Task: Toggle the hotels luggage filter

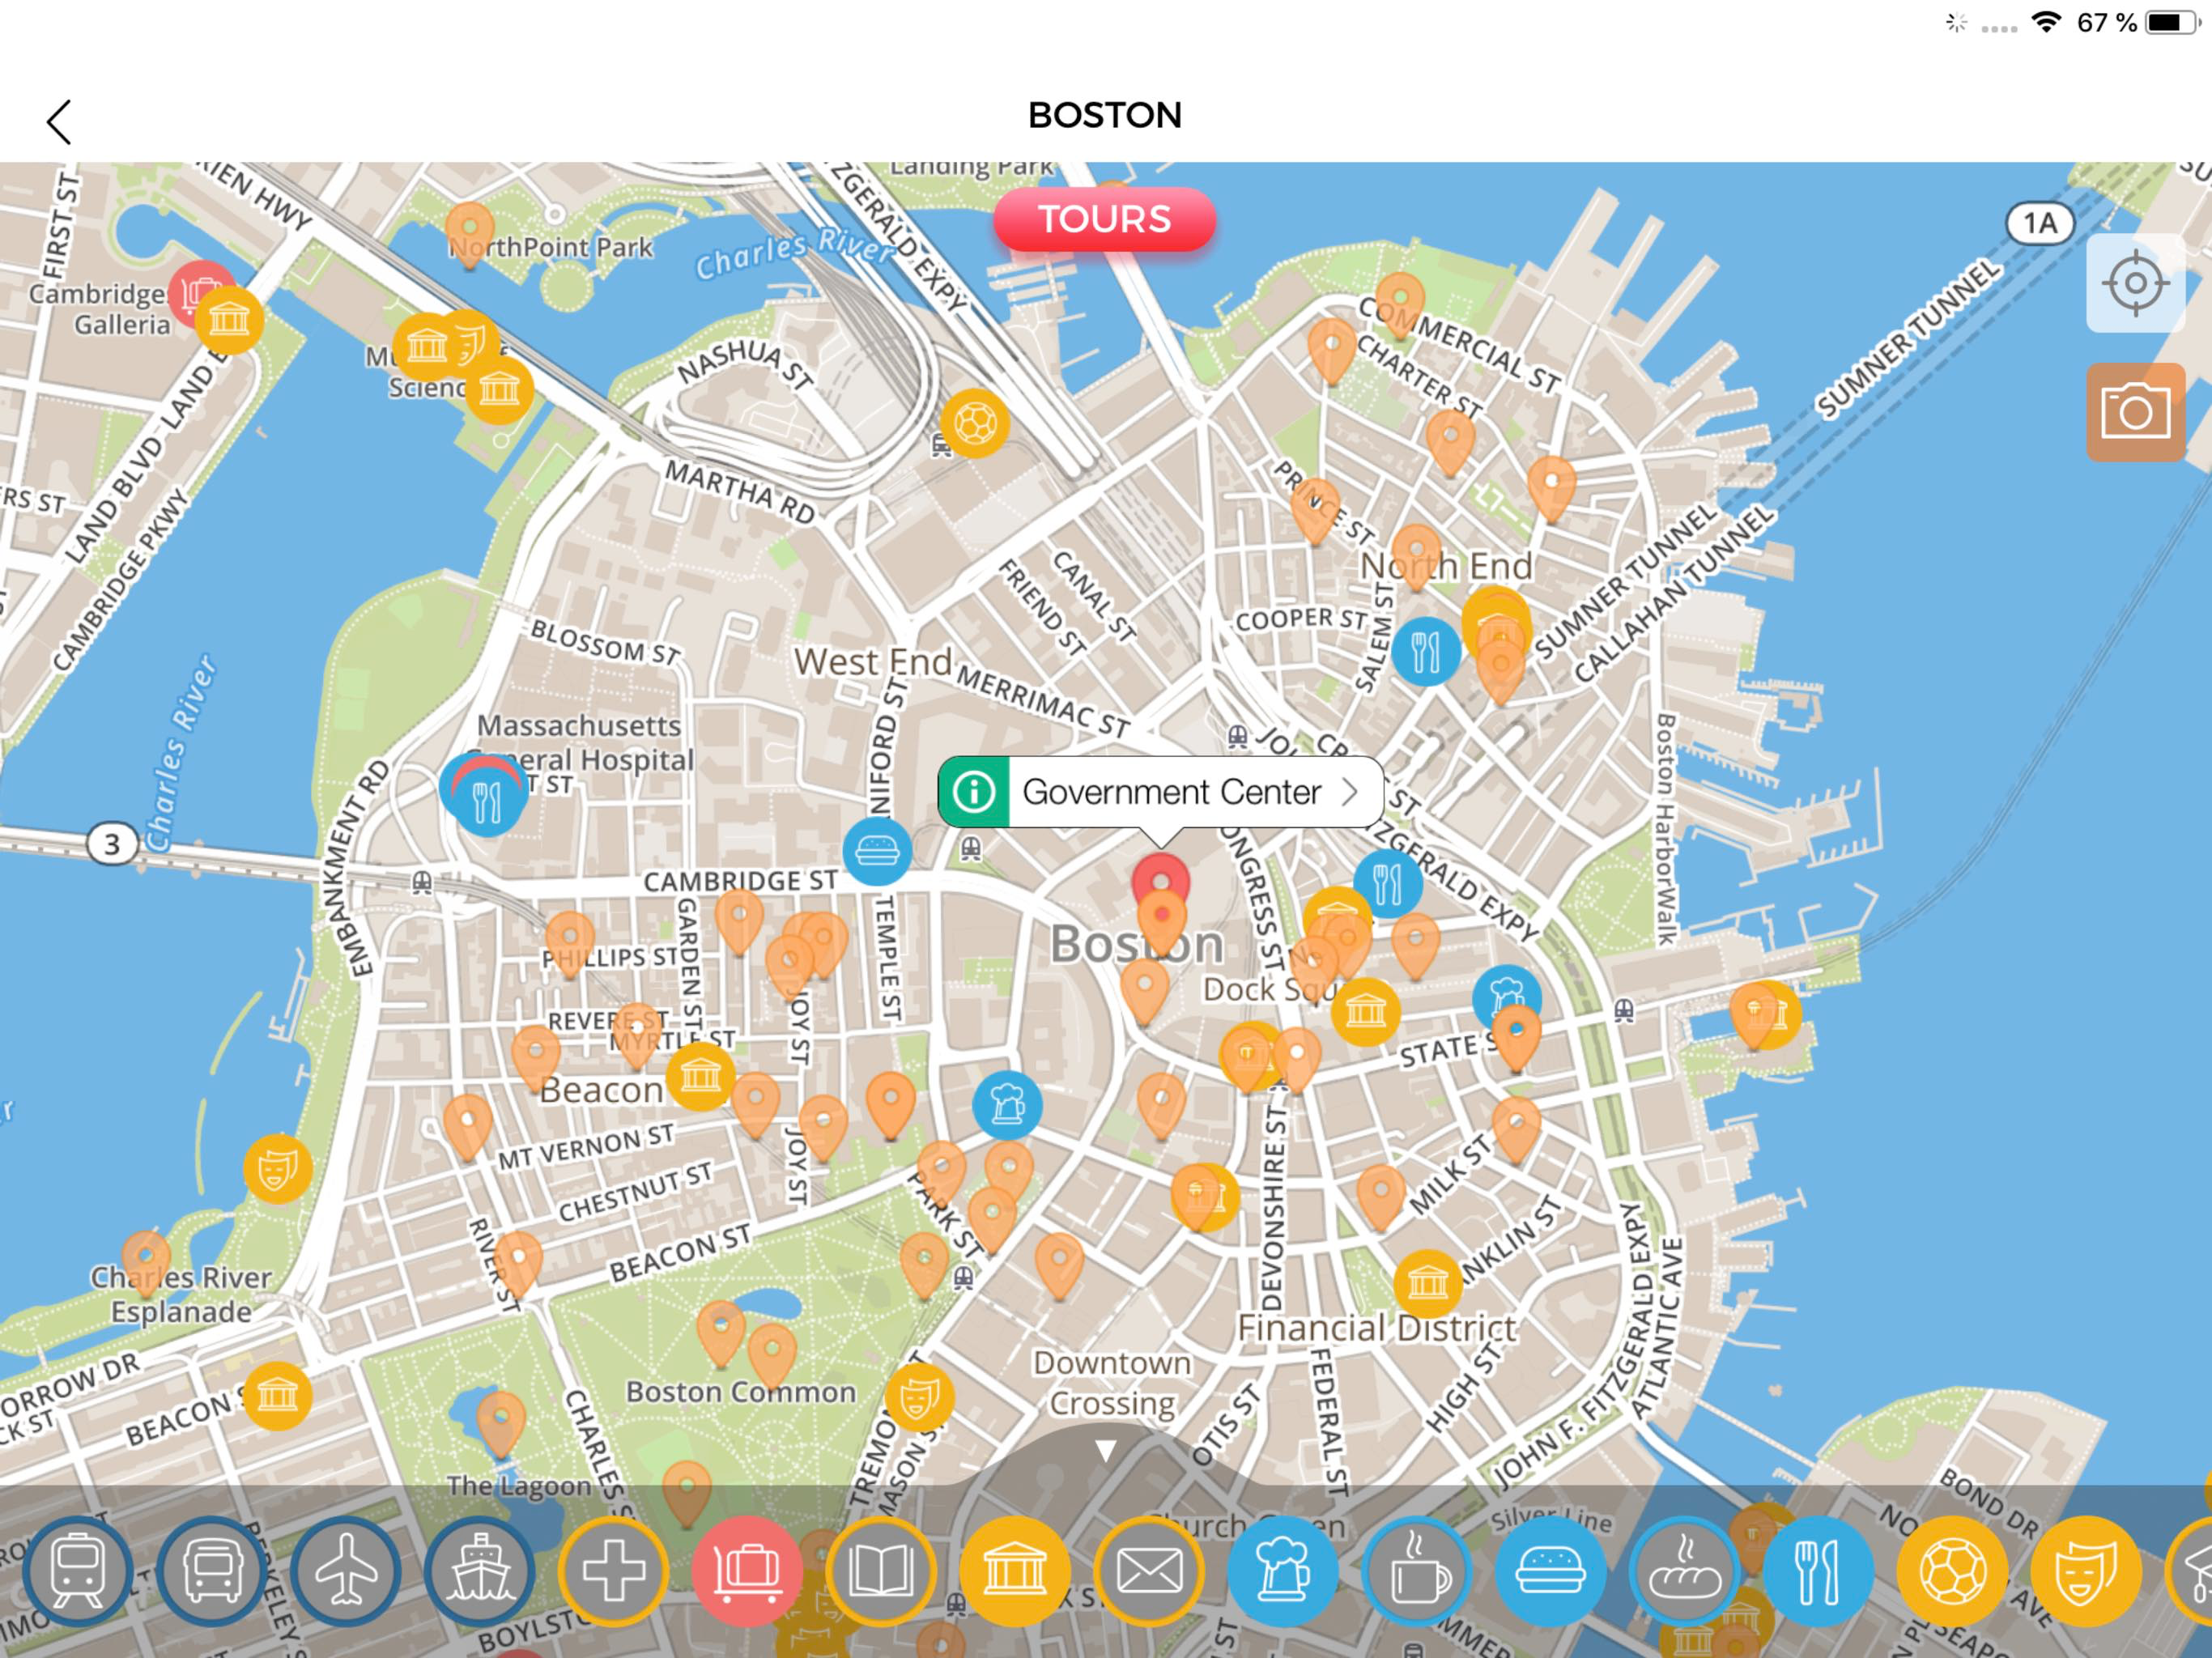Action: click(747, 1571)
